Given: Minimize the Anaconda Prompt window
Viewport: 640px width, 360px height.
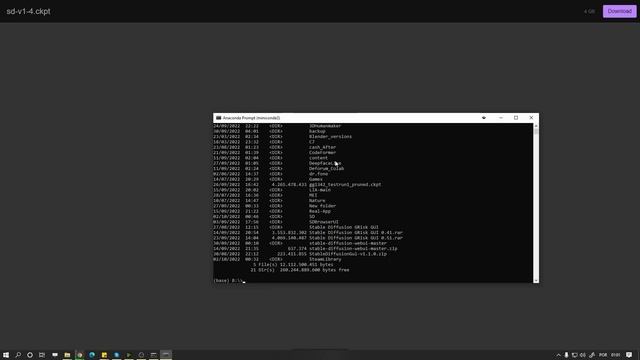Looking at the screenshot, I should pos(501,118).
